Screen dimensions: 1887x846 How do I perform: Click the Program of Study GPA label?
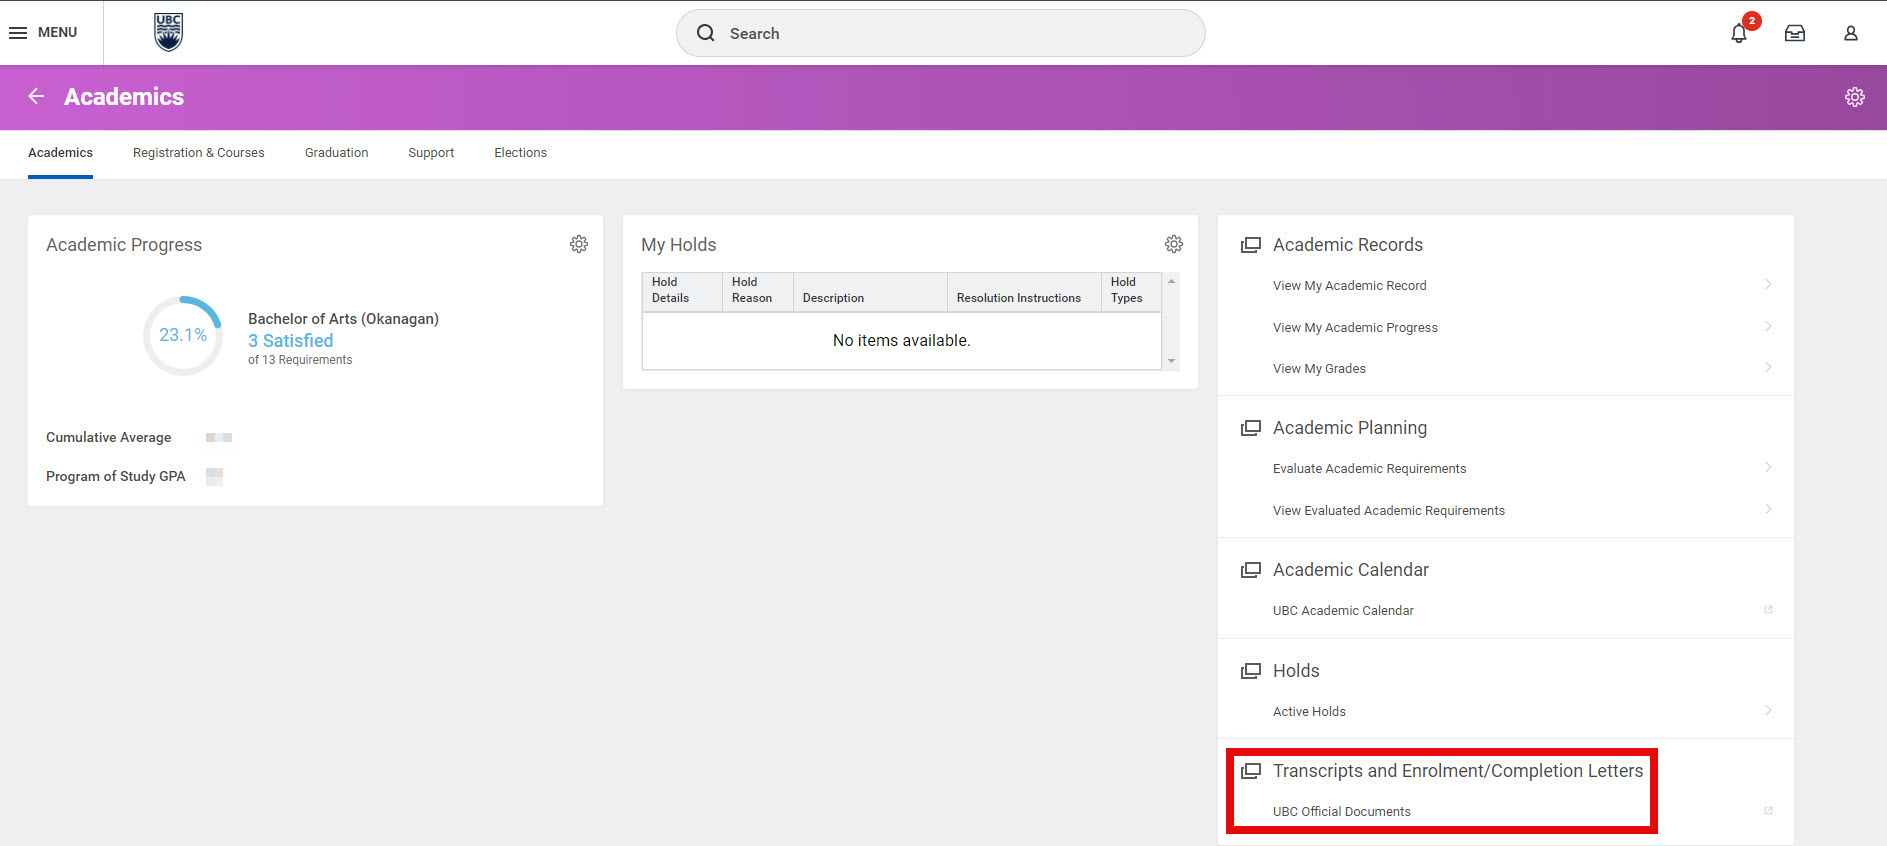pyautogui.click(x=116, y=477)
